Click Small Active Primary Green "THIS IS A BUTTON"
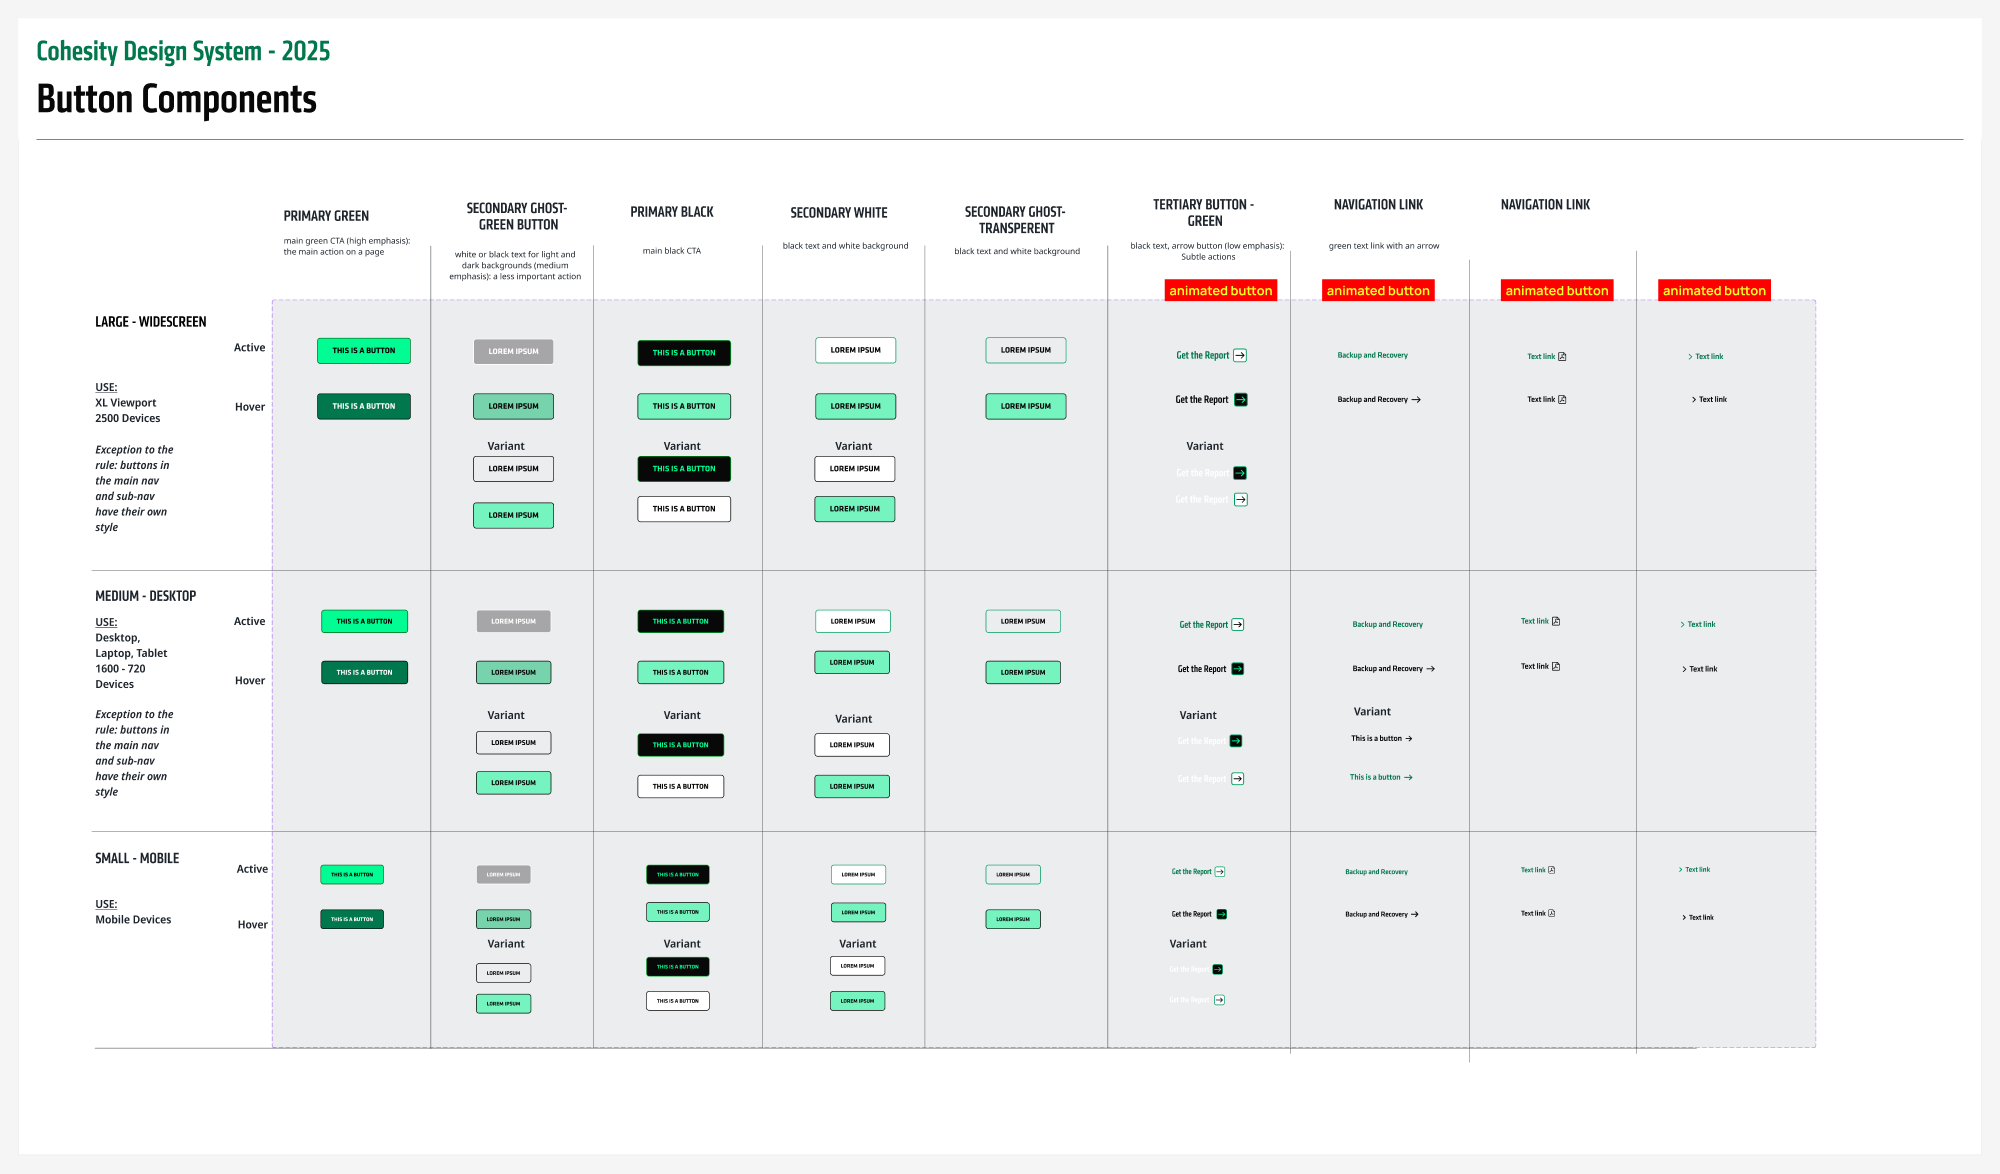The width and height of the screenshot is (2000, 1174). pos(352,874)
